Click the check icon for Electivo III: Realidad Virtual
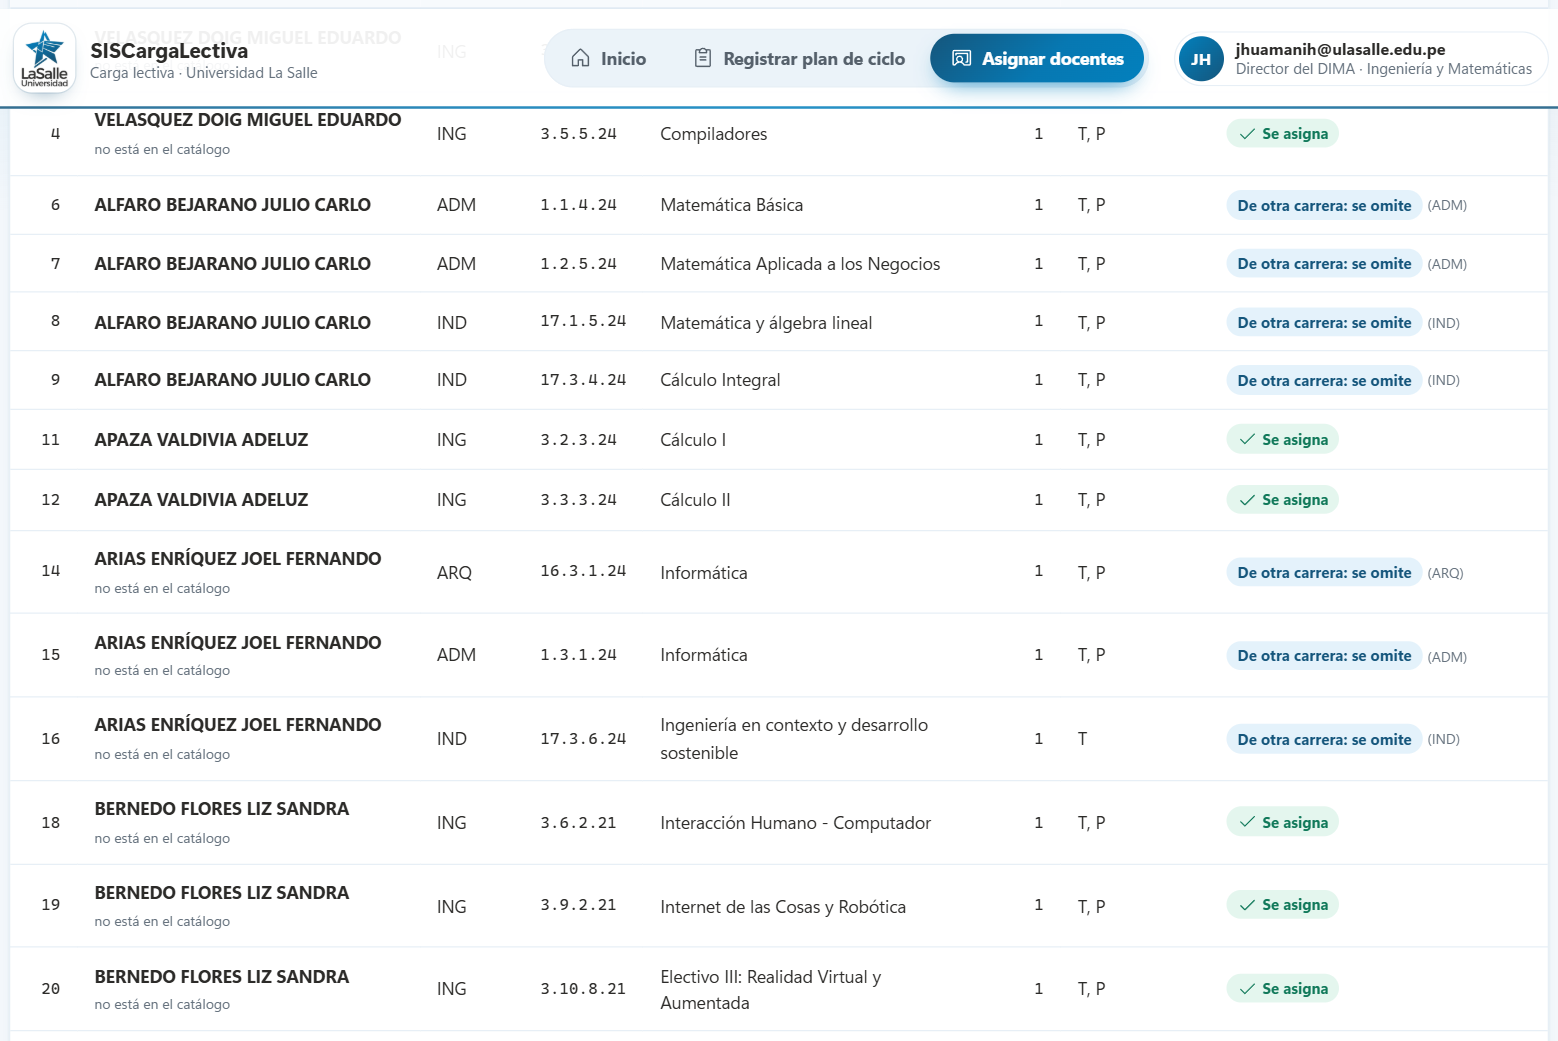 pyautogui.click(x=1247, y=989)
